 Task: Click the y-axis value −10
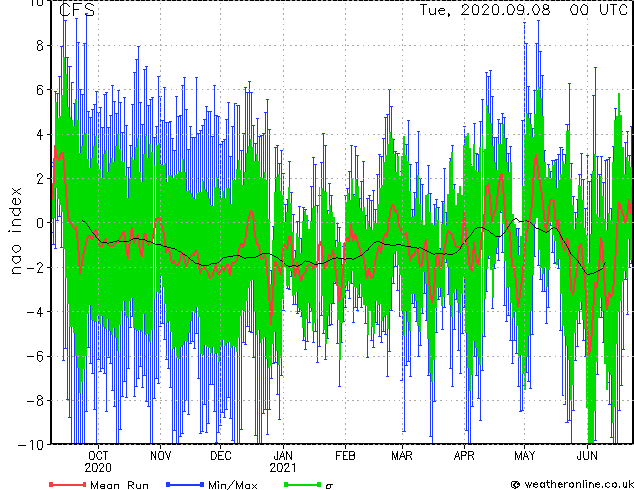click(x=31, y=444)
